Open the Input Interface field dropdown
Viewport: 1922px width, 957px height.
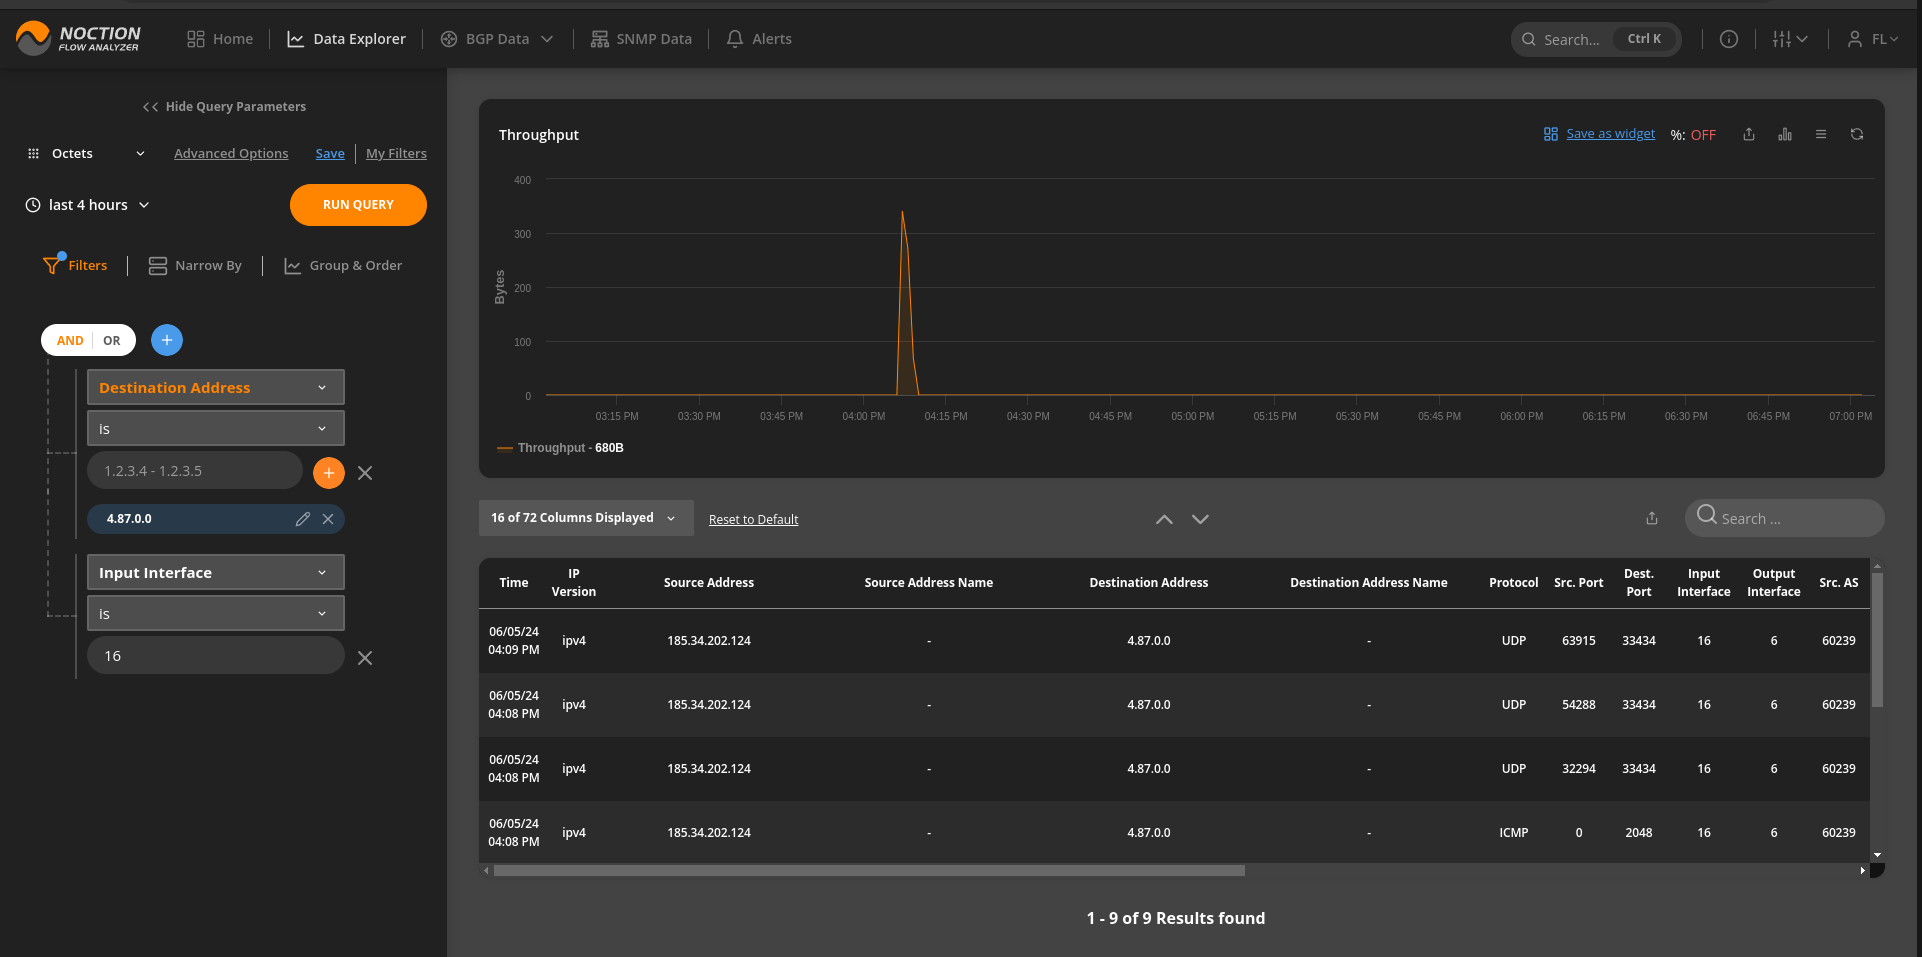(x=216, y=572)
